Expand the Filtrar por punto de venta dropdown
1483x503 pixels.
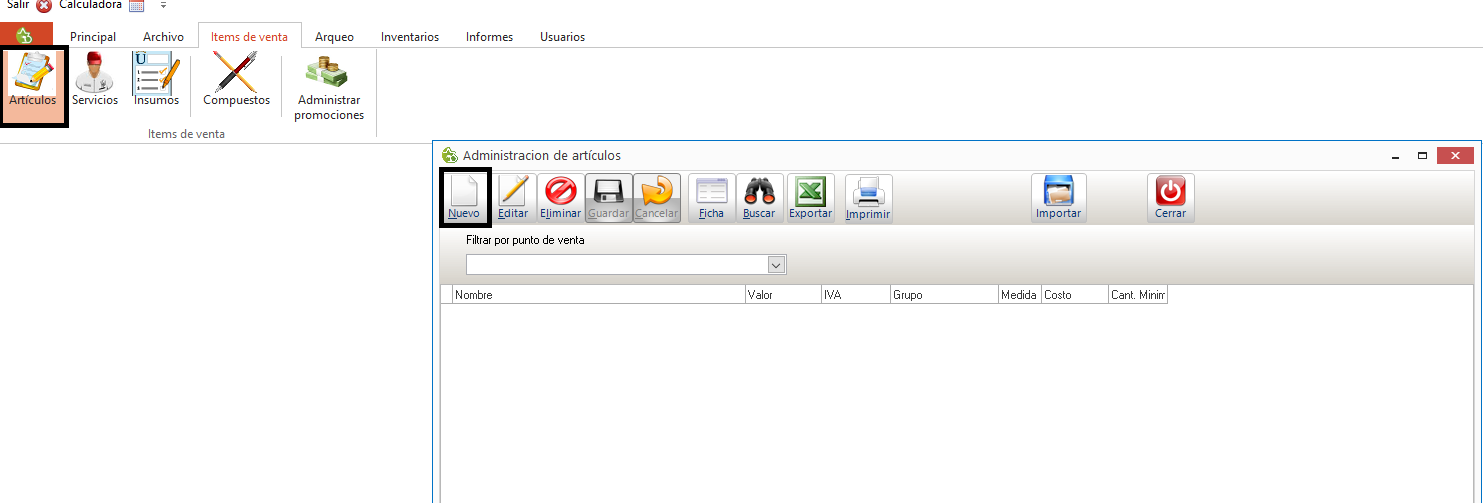[776, 265]
